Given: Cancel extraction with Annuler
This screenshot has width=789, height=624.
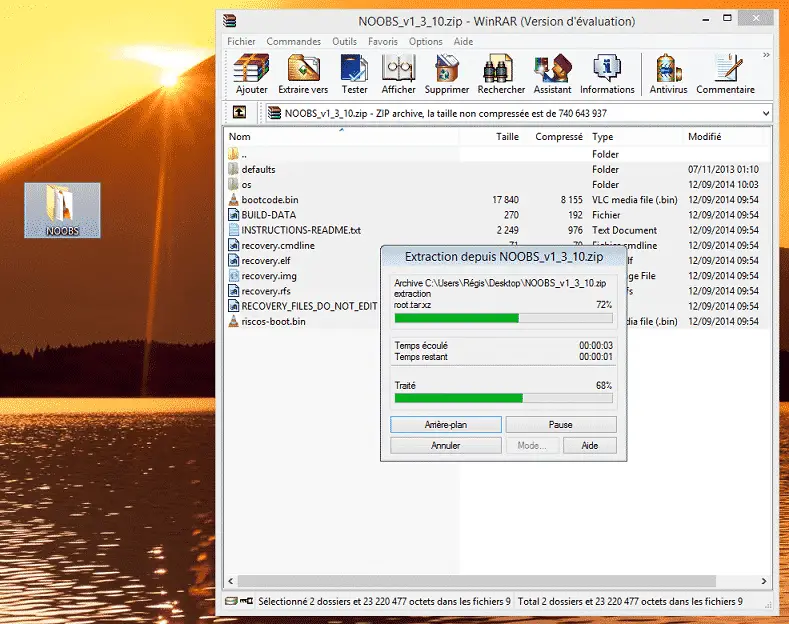Looking at the screenshot, I should (446, 445).
